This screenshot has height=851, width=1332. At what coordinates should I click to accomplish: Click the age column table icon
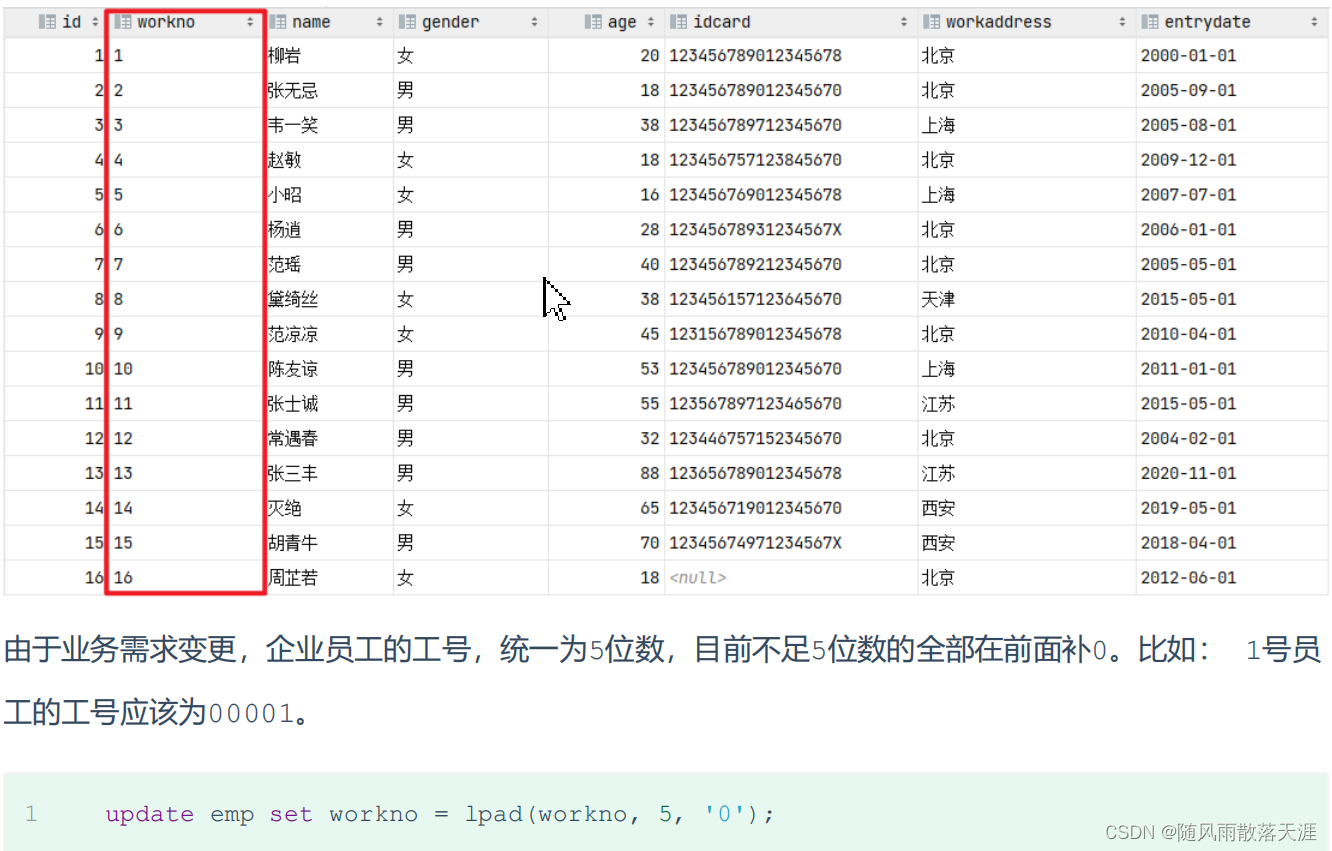[593, 22]
